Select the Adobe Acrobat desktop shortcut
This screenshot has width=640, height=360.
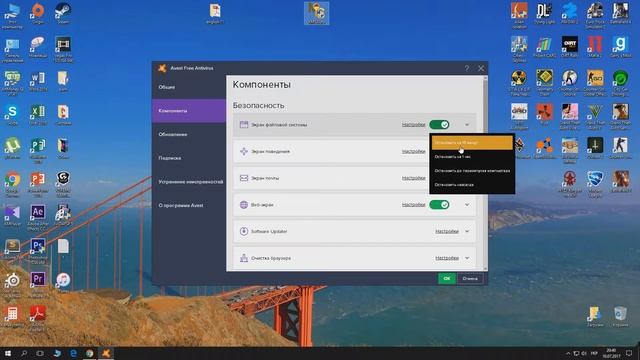(x=38, y=318)
